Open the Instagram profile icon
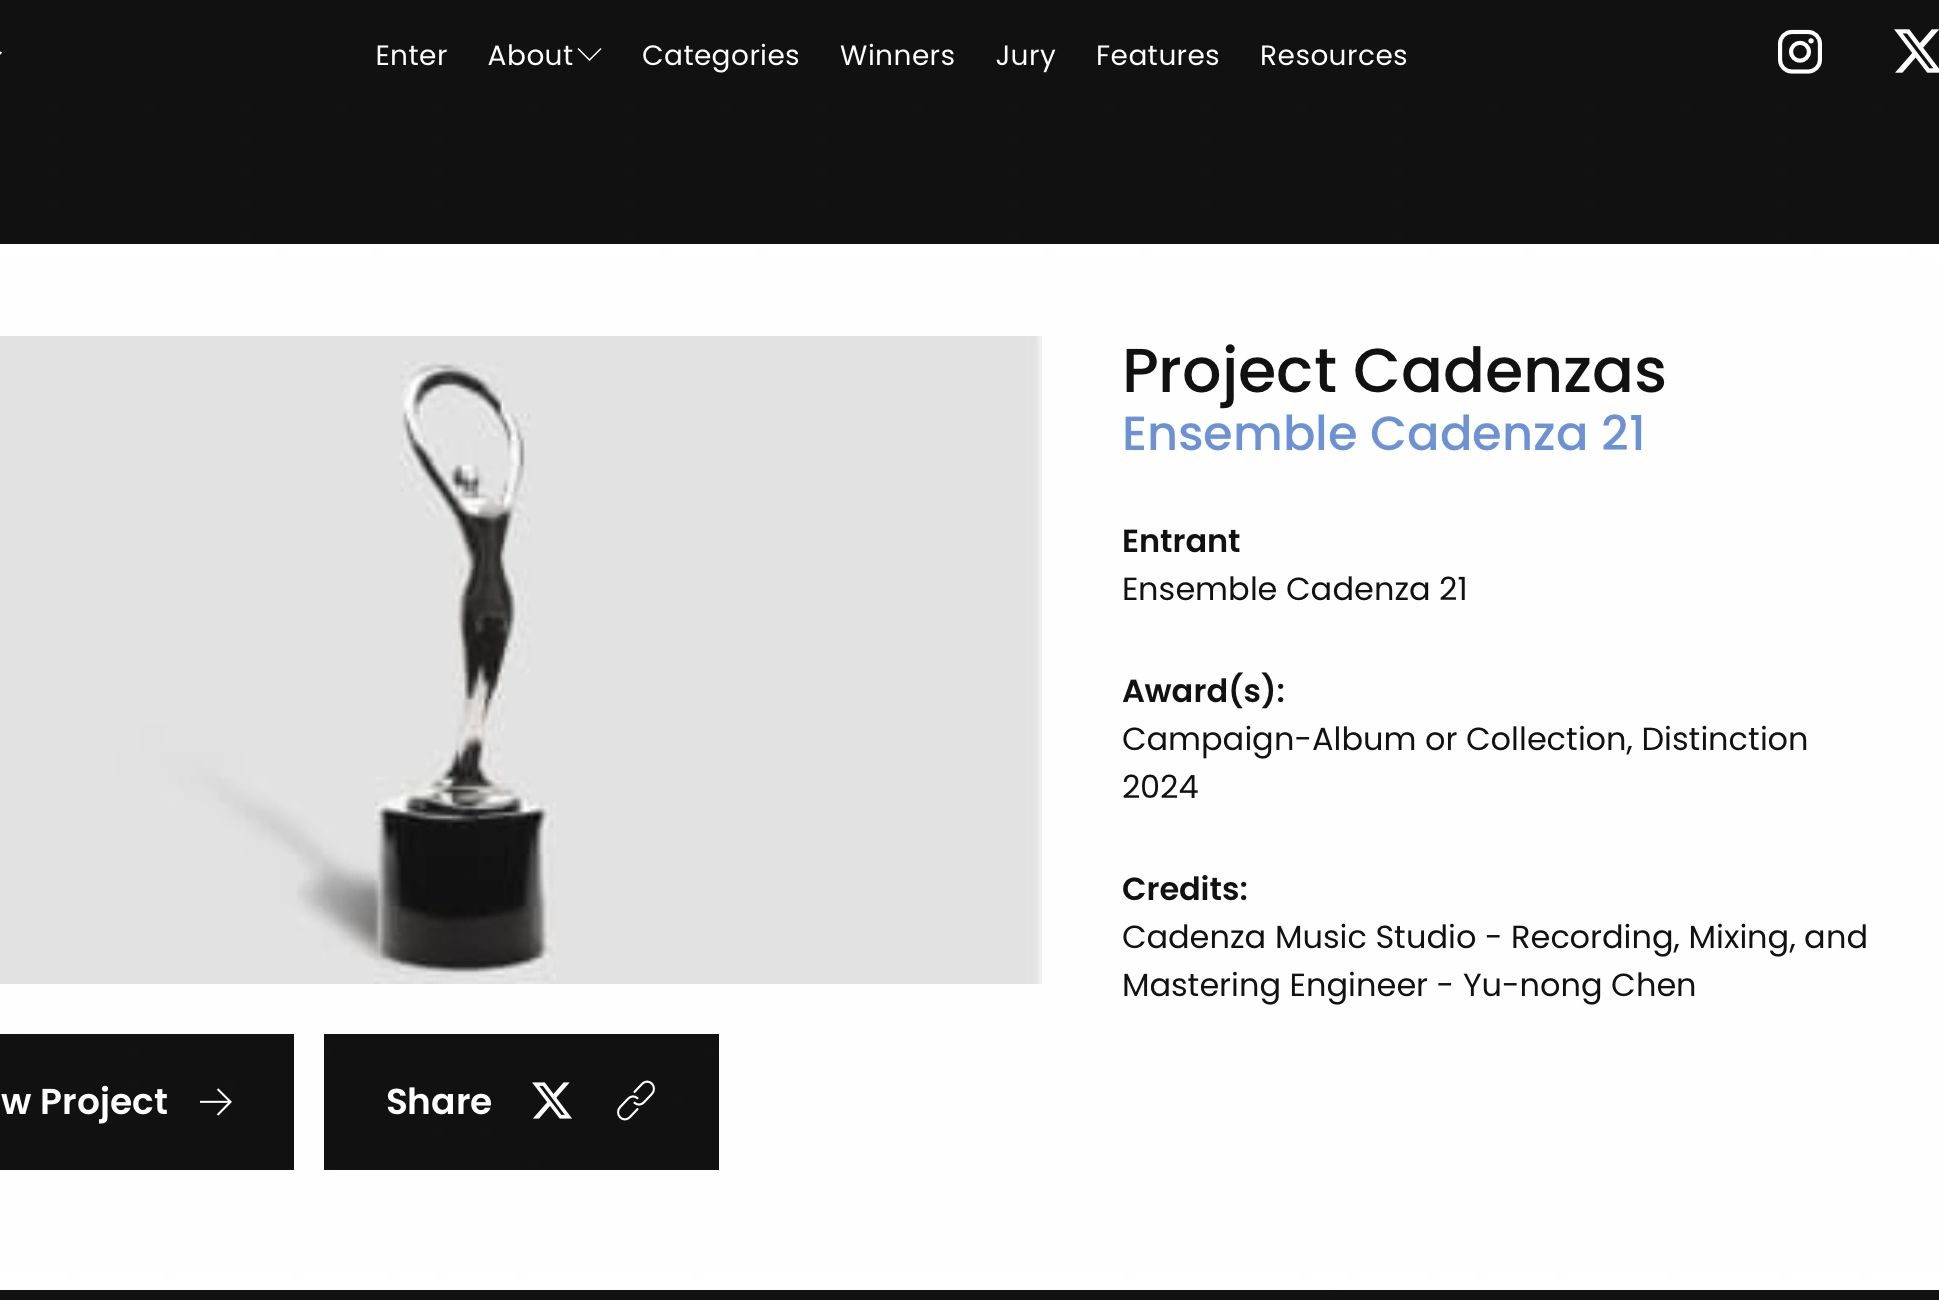Viewport: 1939px width, 1300px height. pyautogui.click(x=1799, y=52)
